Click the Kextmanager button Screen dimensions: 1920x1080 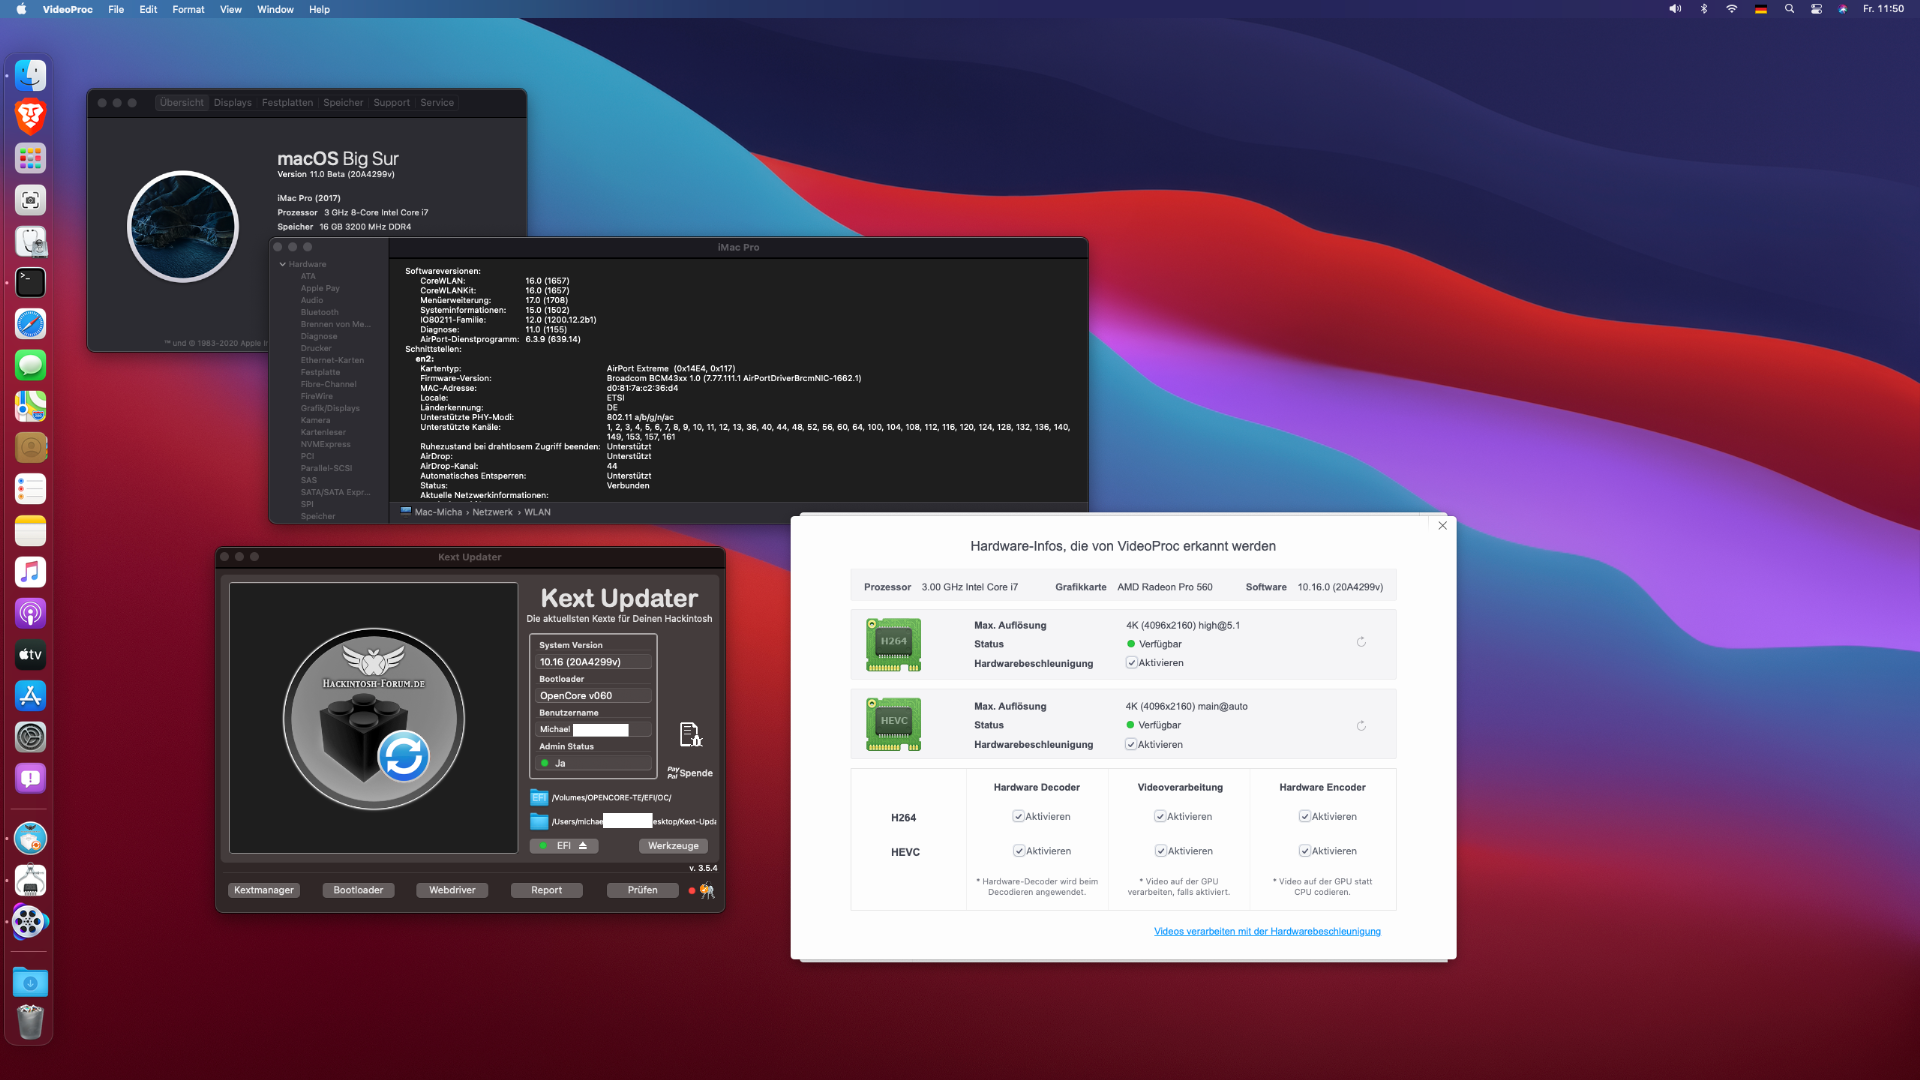[x=264, y=890]
